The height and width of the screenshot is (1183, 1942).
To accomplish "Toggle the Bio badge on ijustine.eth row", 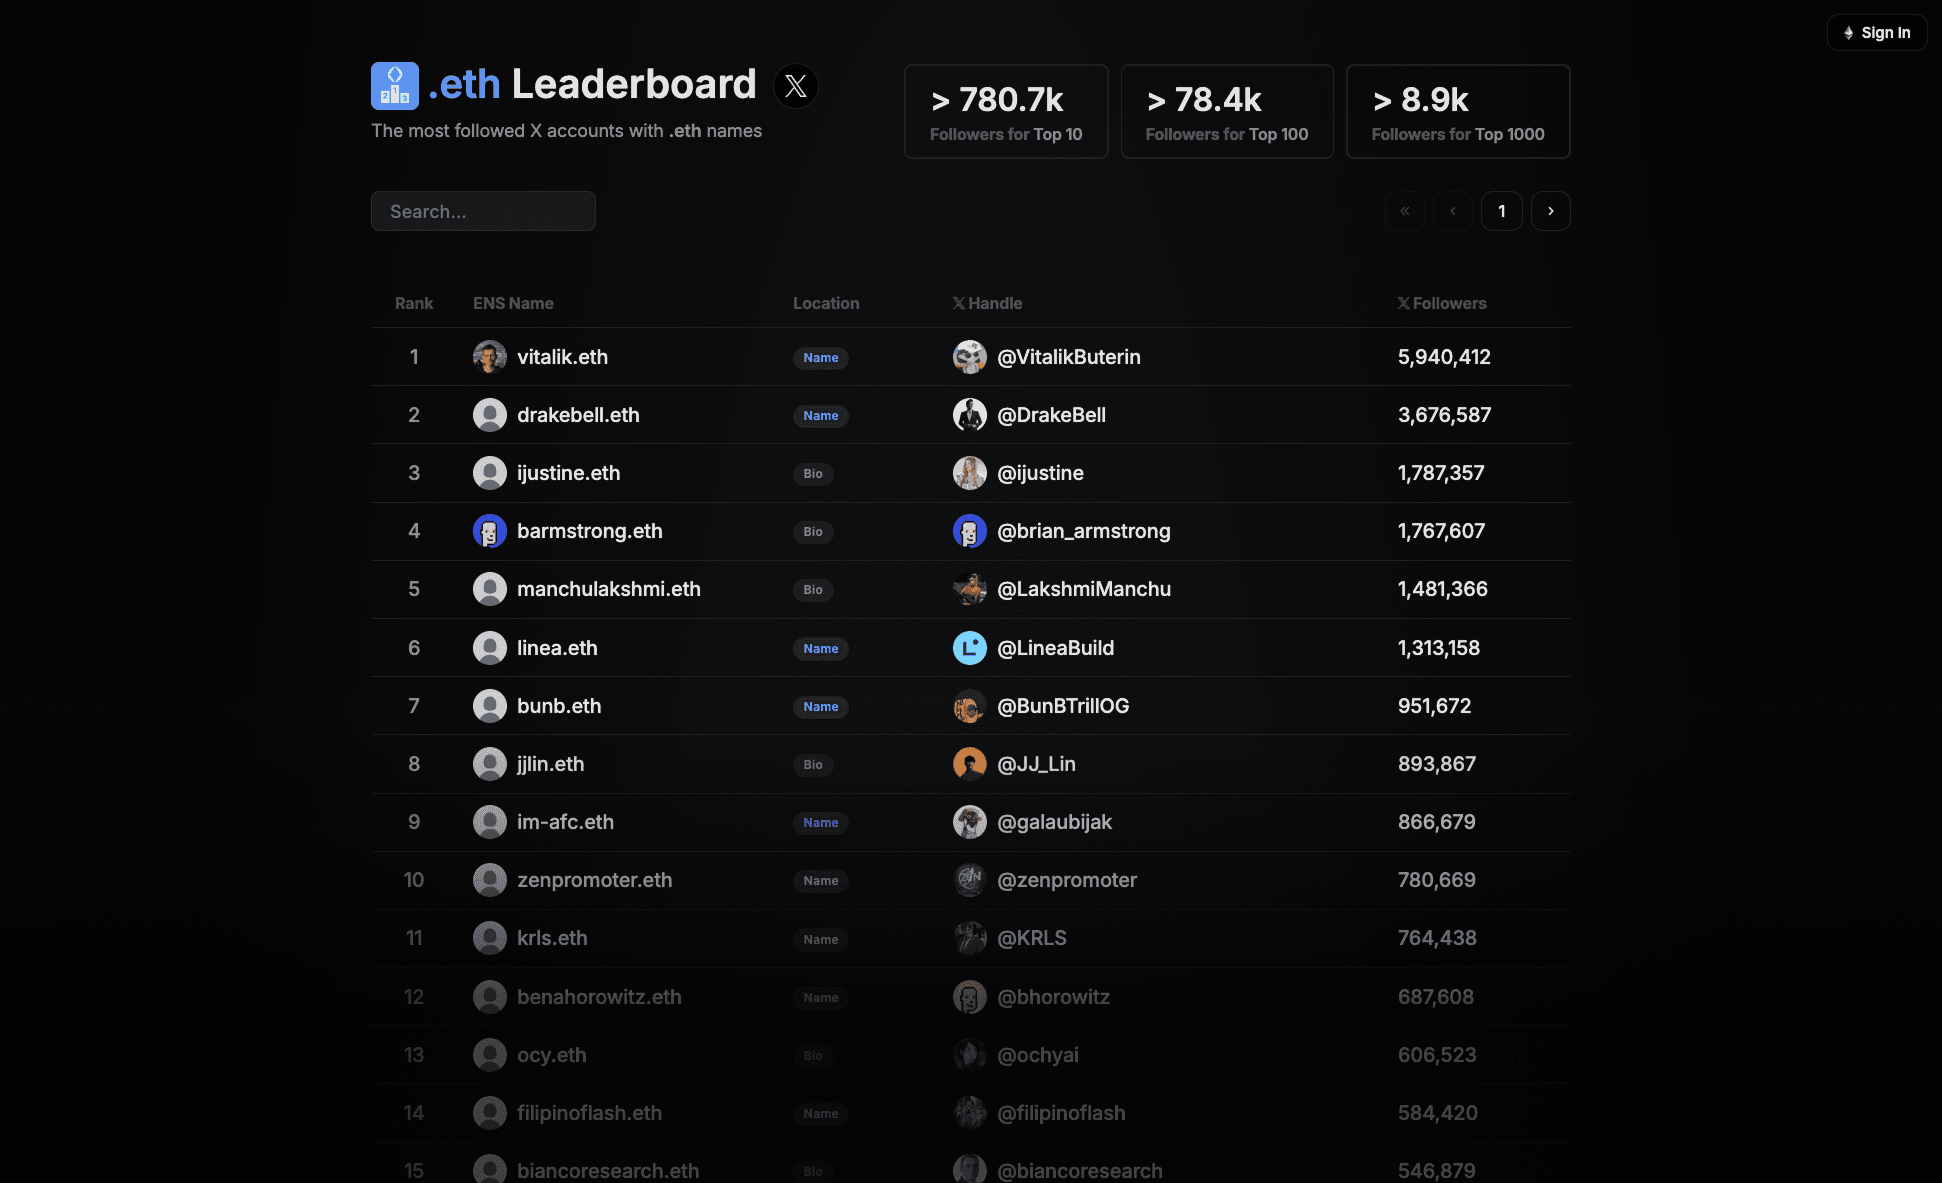I will click(x=813, y=474).
